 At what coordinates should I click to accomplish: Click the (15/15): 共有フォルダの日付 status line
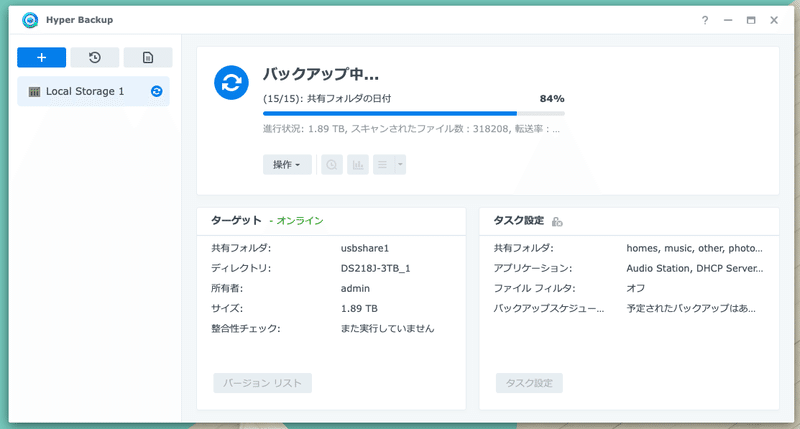pyautogui.click(x=327, y=98)
